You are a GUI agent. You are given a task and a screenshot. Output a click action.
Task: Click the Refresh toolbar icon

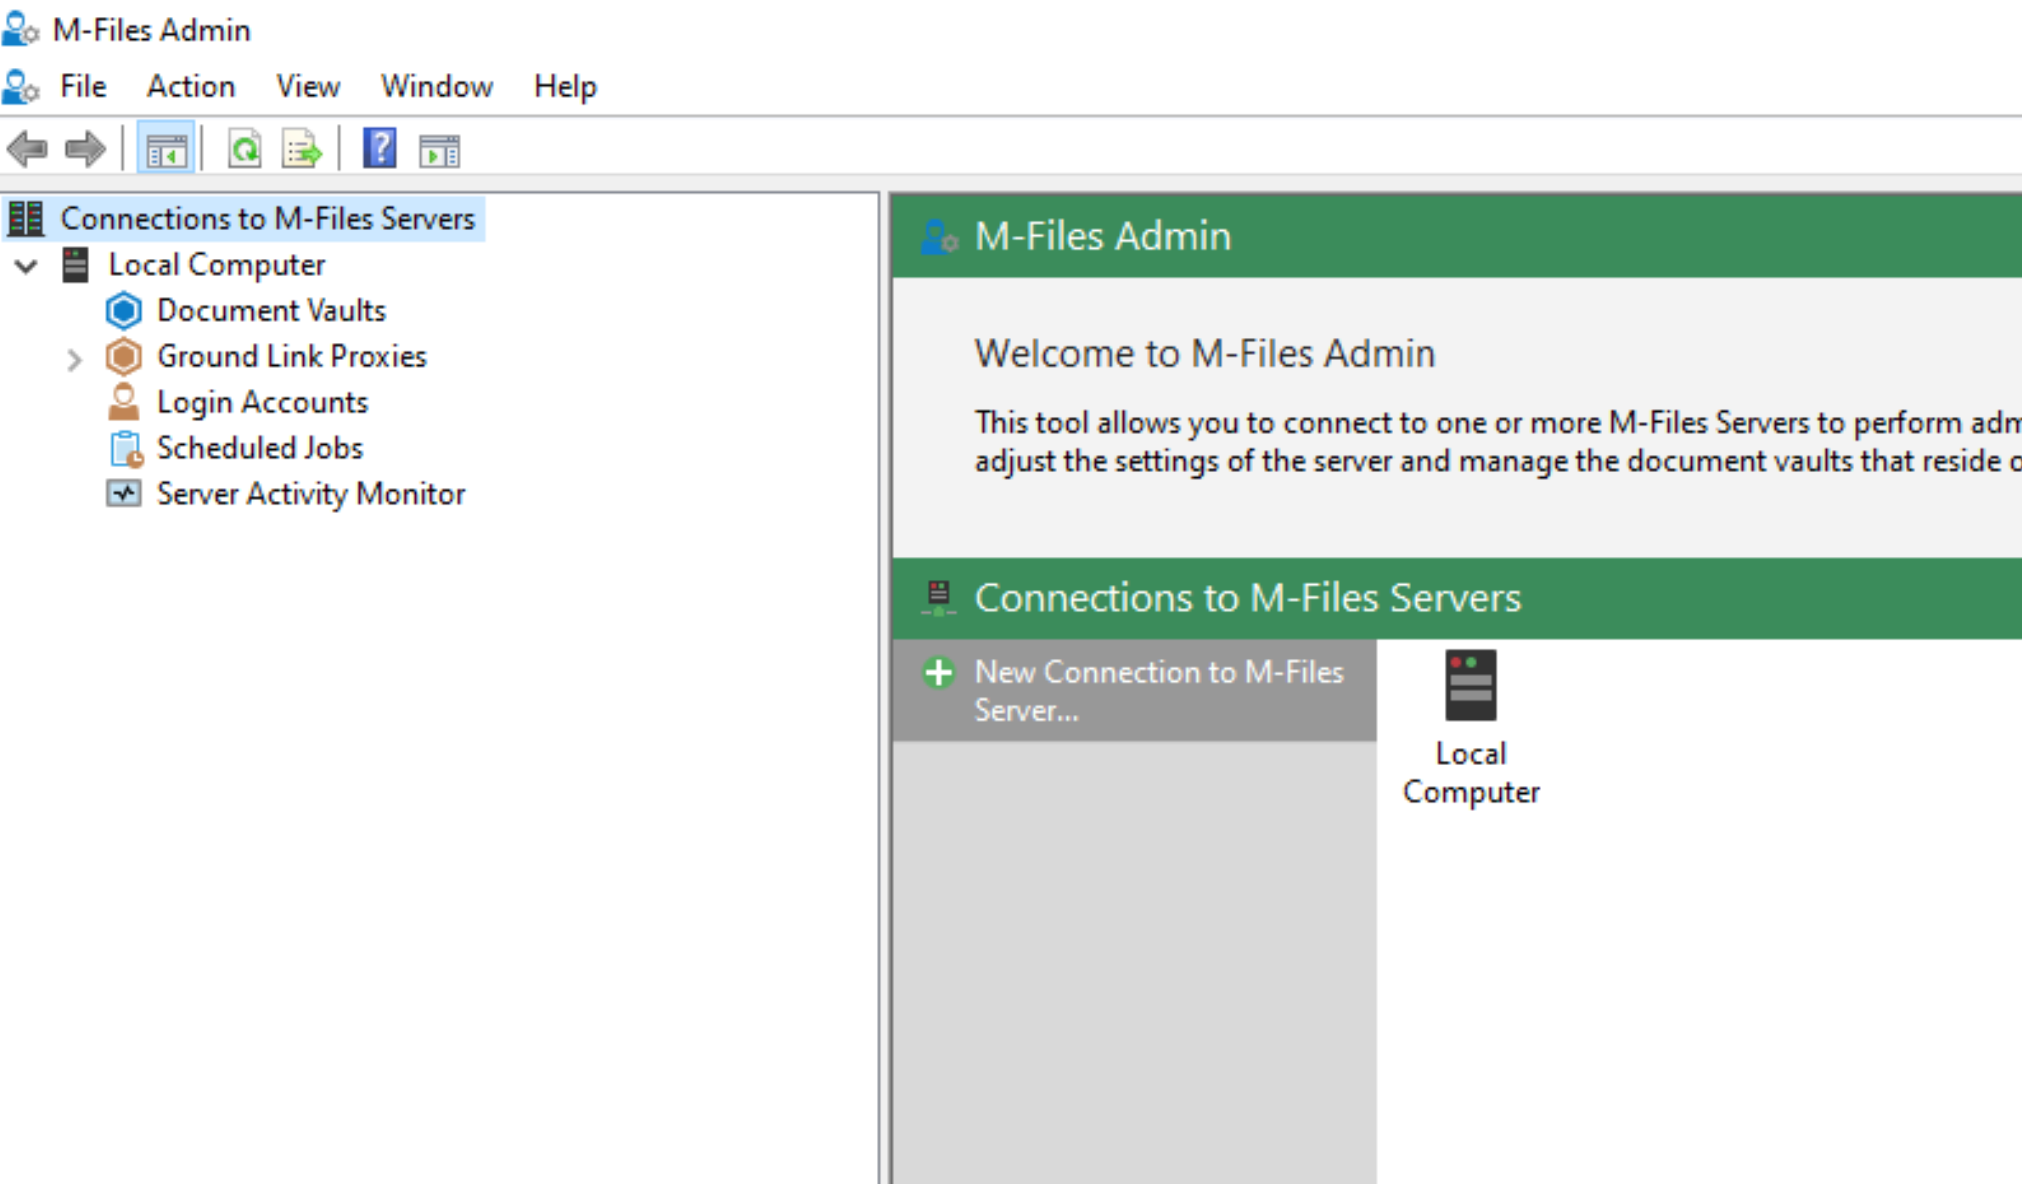pyautogui.click(x=245, y=150)
